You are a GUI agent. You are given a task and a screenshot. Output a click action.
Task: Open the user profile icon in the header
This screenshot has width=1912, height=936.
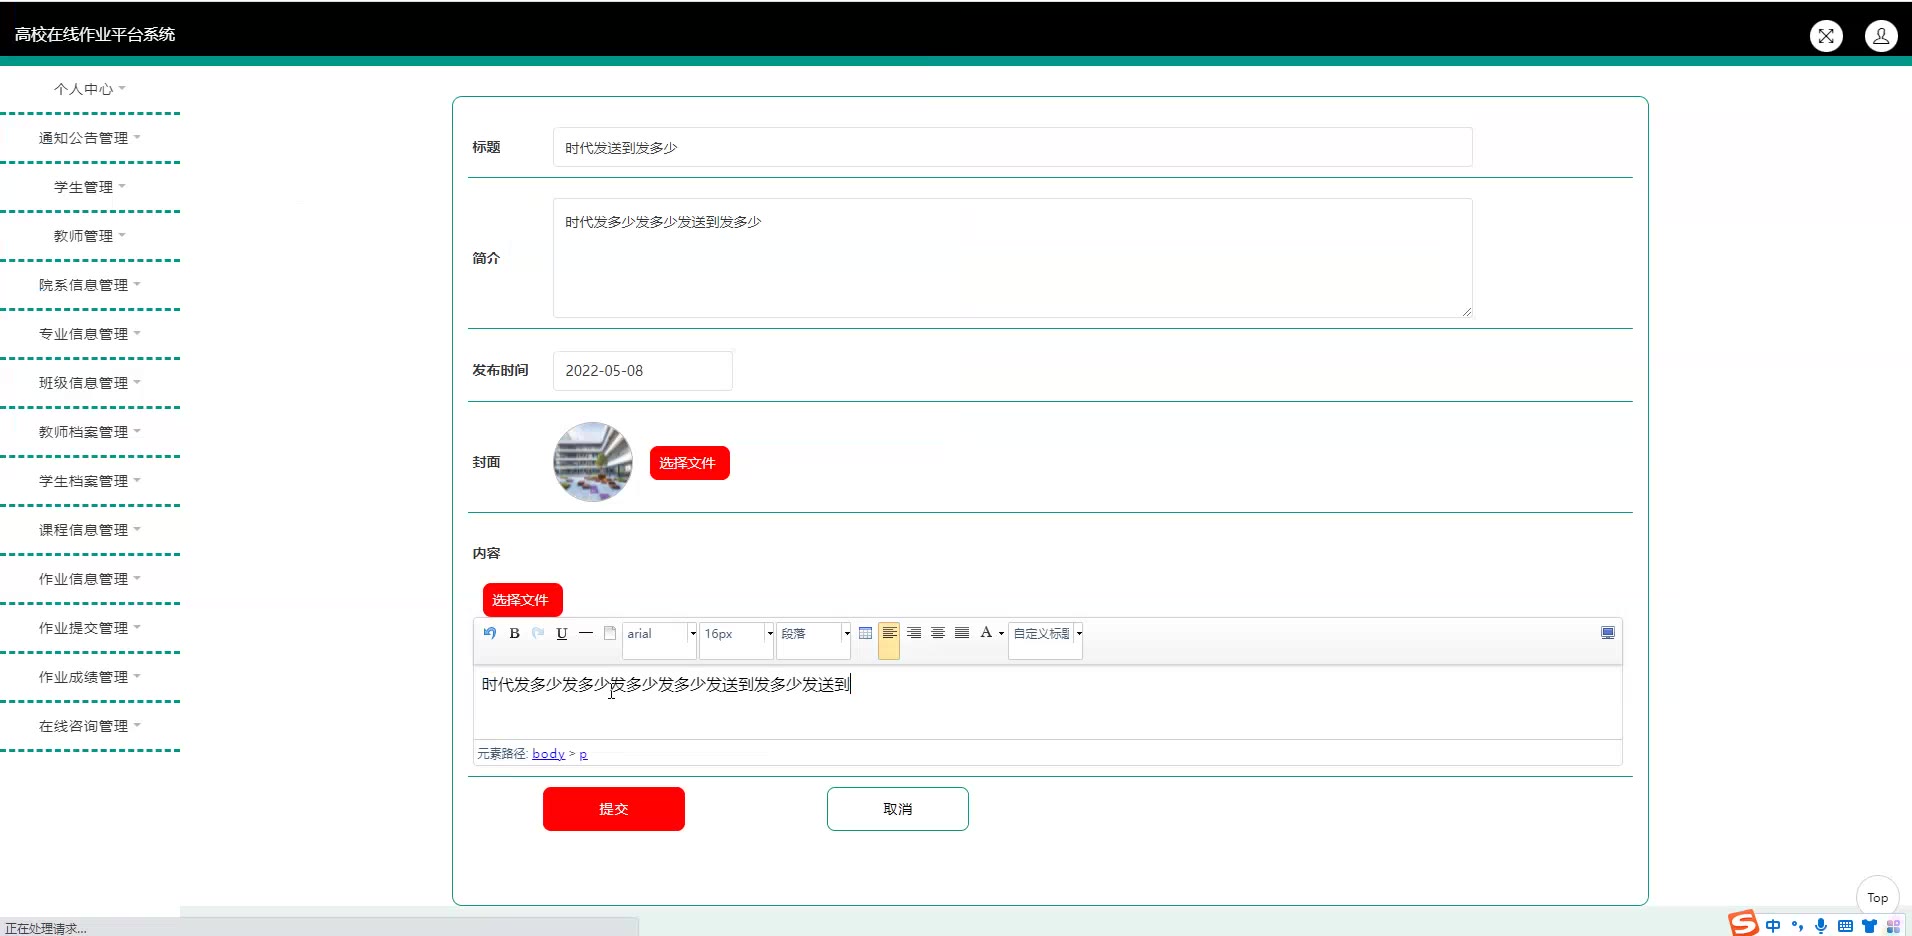(1881, 36)
